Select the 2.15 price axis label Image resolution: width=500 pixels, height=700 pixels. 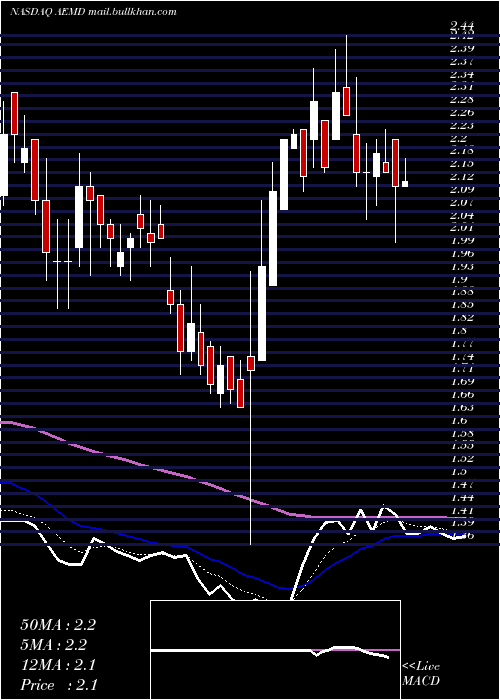[x=462, y=163]
